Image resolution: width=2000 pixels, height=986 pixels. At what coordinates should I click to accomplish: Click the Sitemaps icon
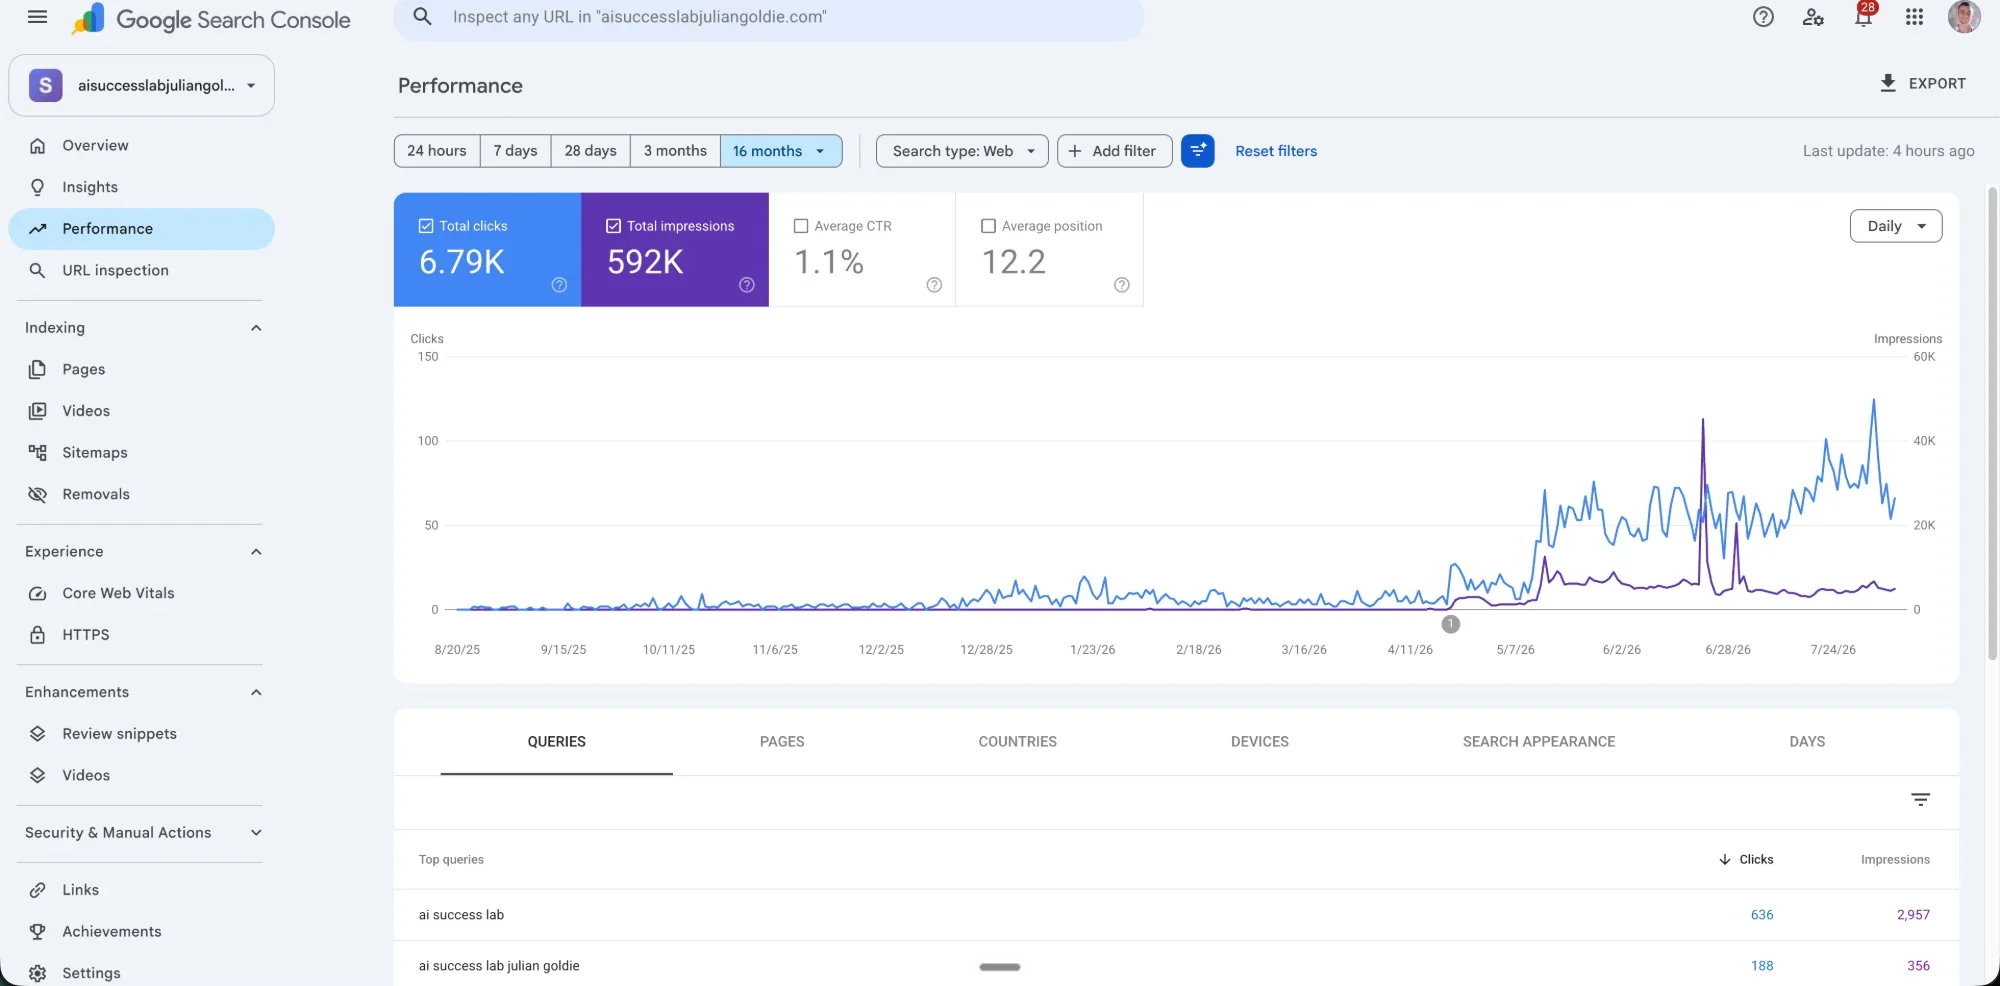click(x=37, y=452)
